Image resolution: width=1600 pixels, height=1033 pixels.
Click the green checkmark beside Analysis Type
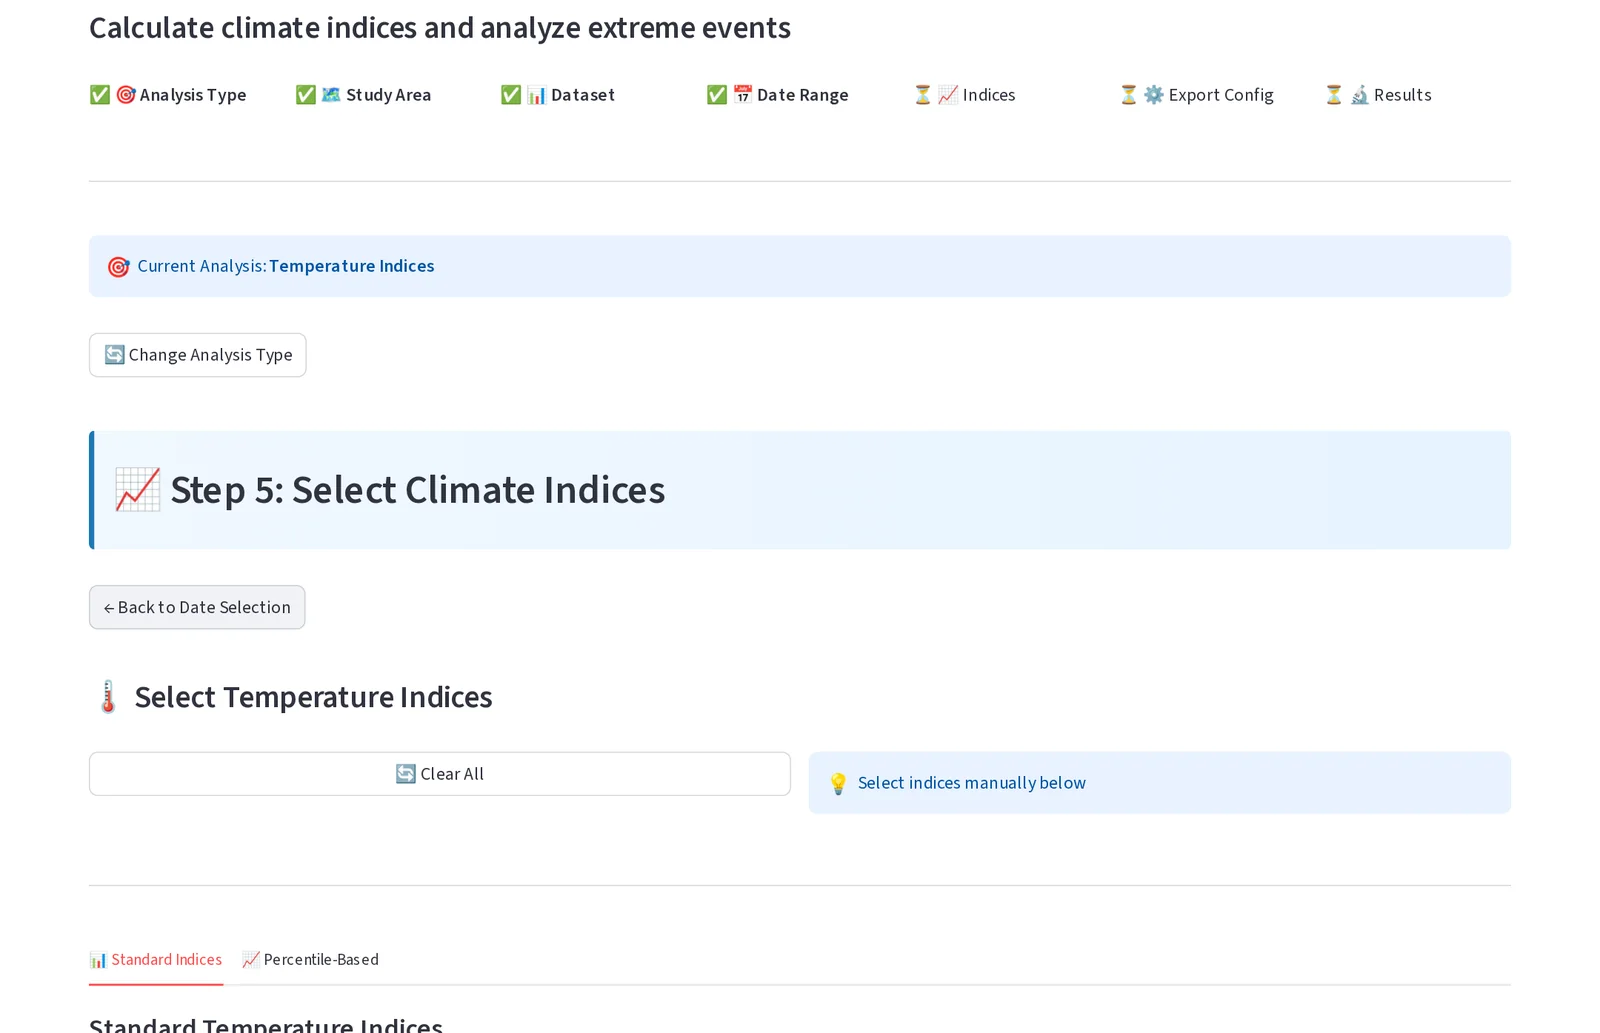(x=100, y=95)
